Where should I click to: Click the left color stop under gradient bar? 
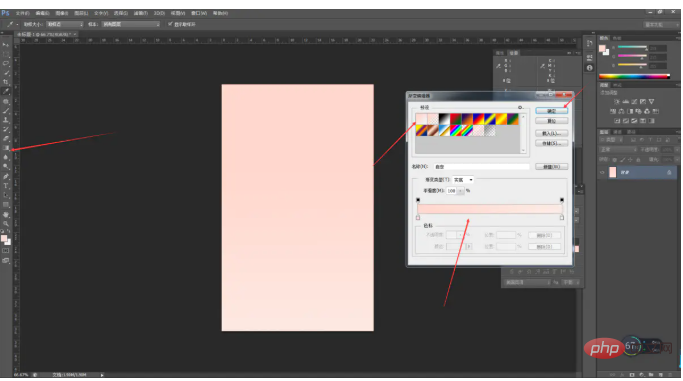click(x=418, y=217)
